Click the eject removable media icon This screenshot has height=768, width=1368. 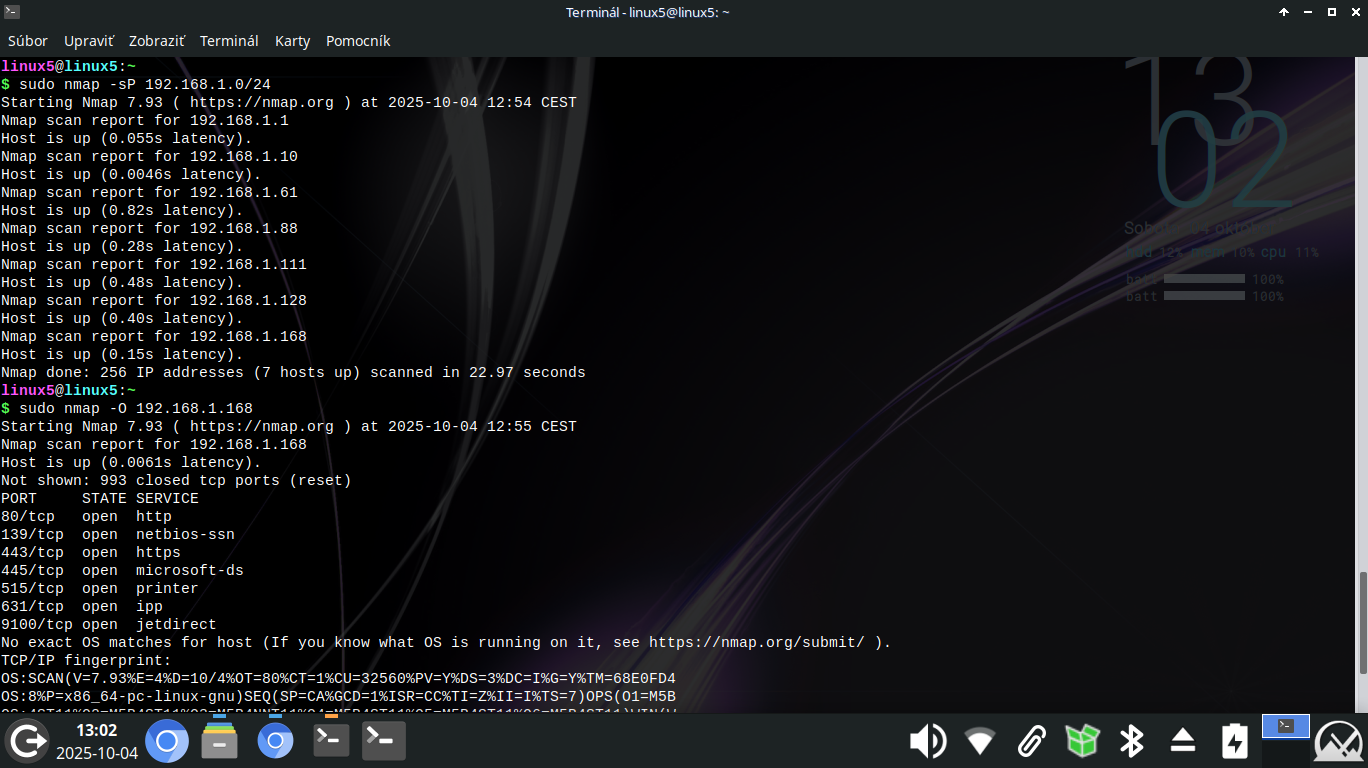pos(1182,741)
